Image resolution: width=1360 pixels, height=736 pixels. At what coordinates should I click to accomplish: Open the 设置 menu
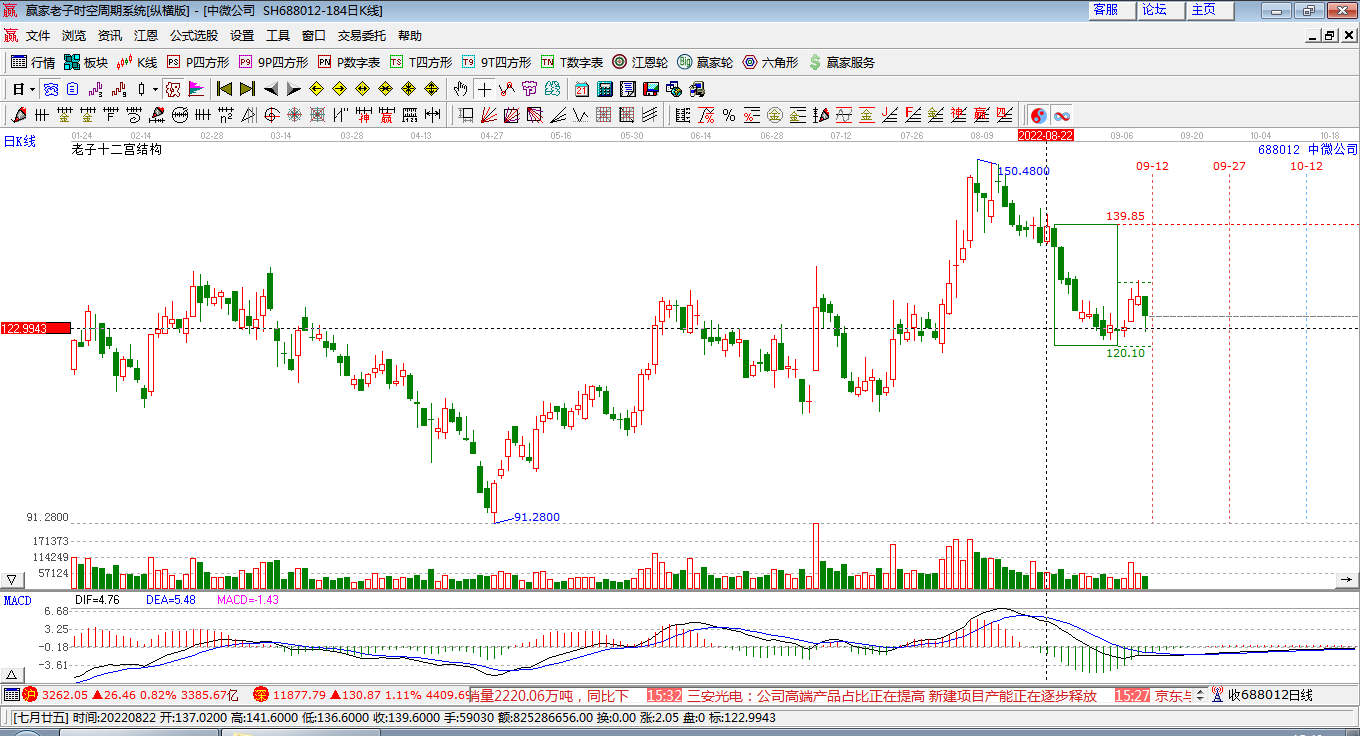(242, 35)
